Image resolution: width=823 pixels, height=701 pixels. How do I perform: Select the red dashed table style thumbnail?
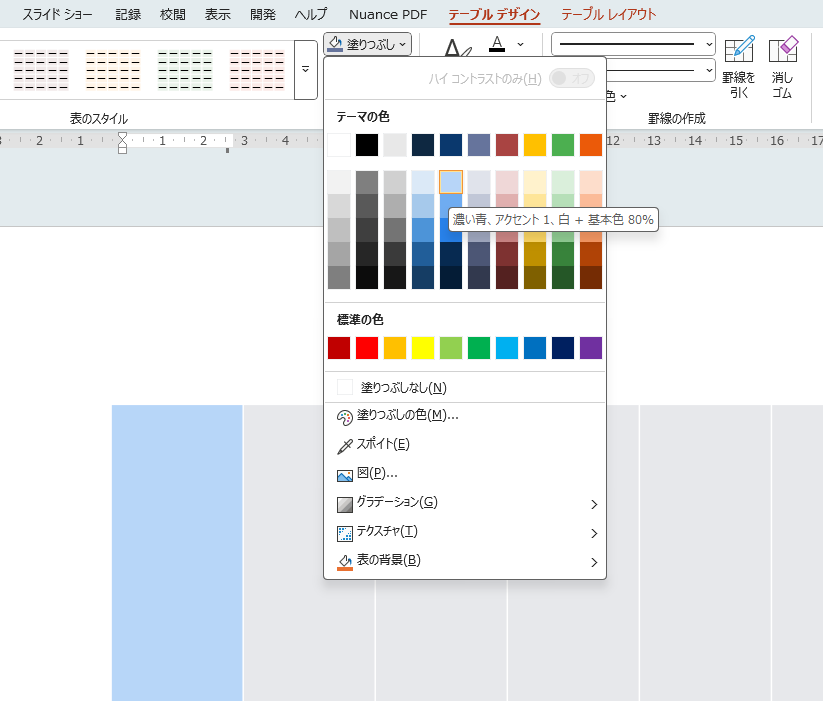pos(257,70)
